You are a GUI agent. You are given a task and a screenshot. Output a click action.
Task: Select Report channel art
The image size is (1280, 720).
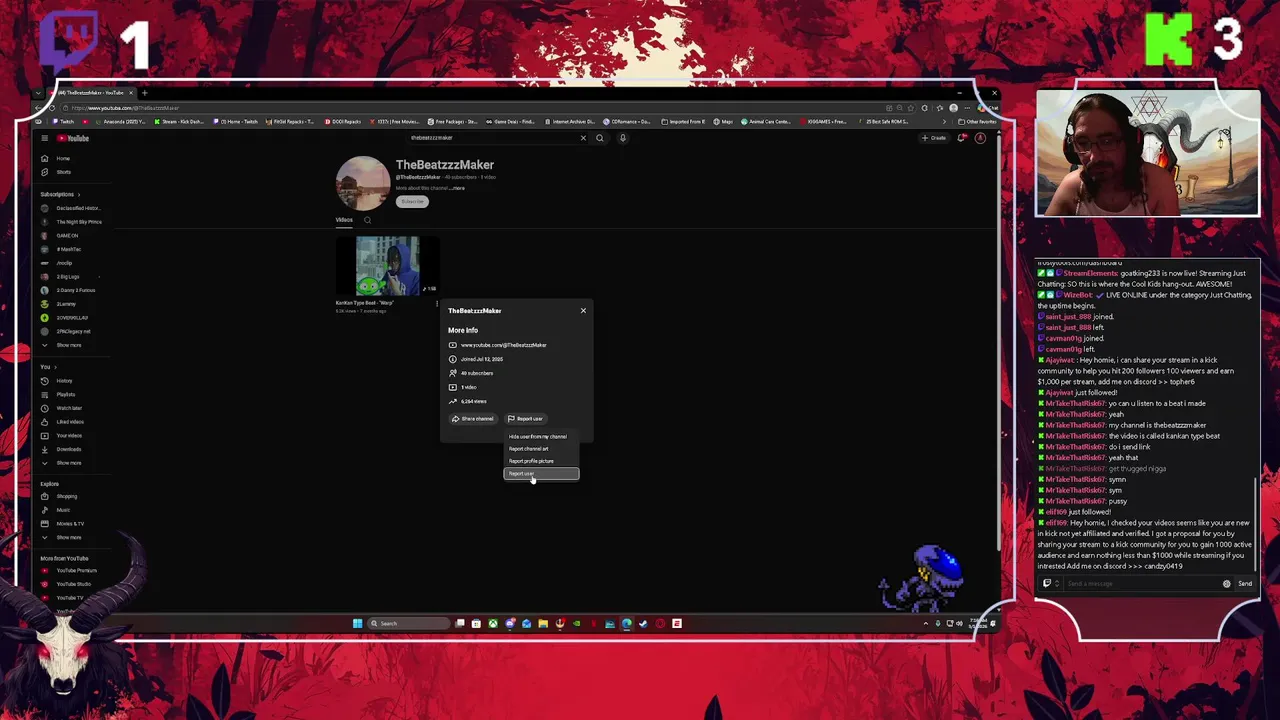coord(541,449)
